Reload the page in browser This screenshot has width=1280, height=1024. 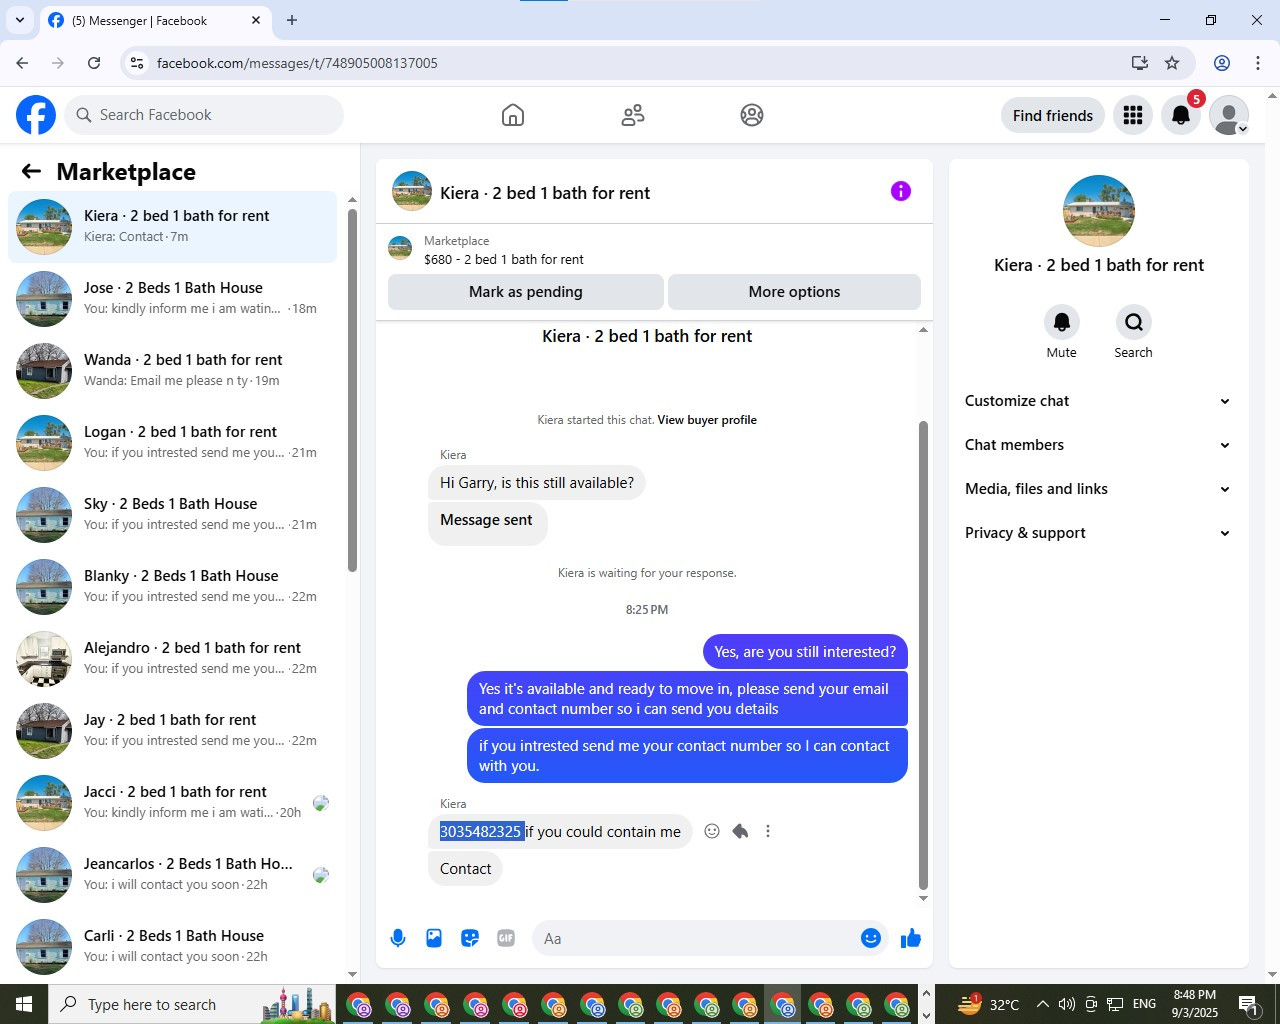pyautogui.click(x=94, y=63)
